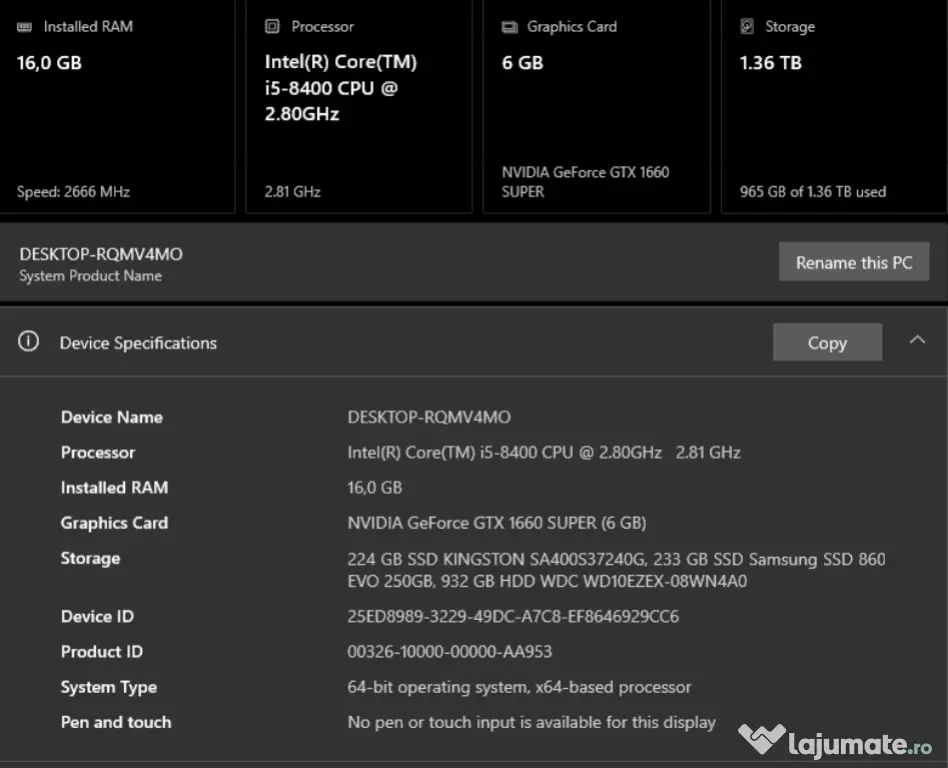Copy the device specifications
948x768 pixels.
tap(827, 342)
